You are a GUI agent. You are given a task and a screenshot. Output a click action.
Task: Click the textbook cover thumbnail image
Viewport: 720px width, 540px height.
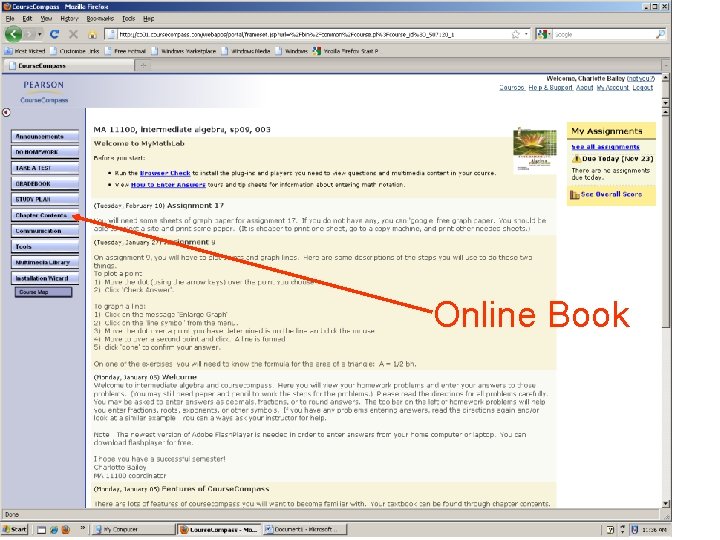[x=534, y=151]
